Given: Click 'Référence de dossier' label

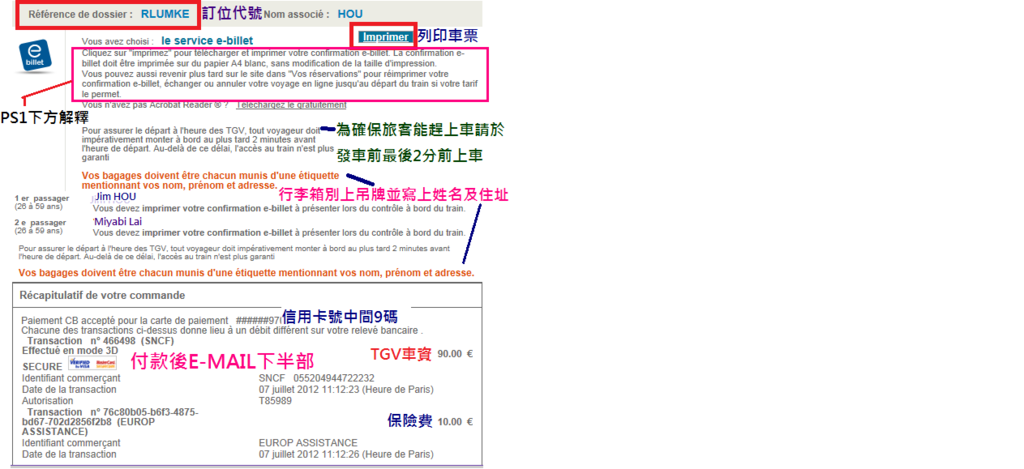Looking at the screenshot, I should [x=80, y=14].
